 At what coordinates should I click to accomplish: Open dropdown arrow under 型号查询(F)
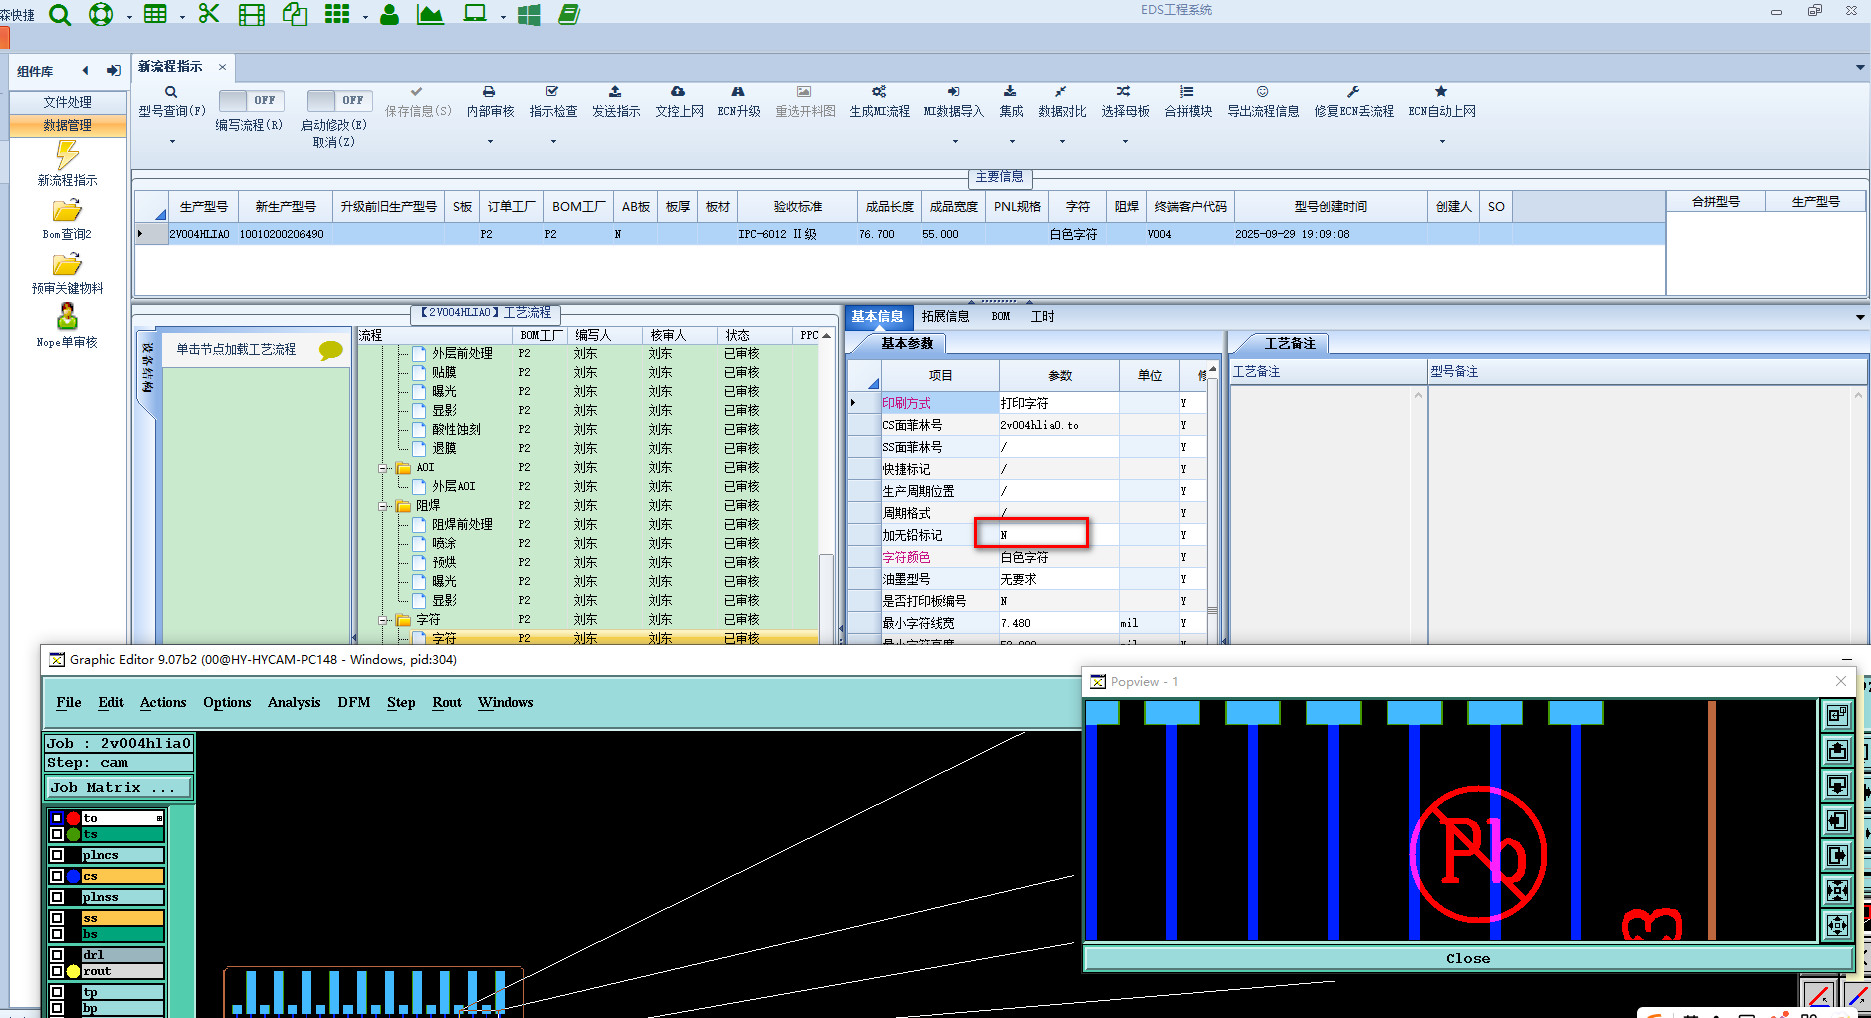tap(172, 141)
